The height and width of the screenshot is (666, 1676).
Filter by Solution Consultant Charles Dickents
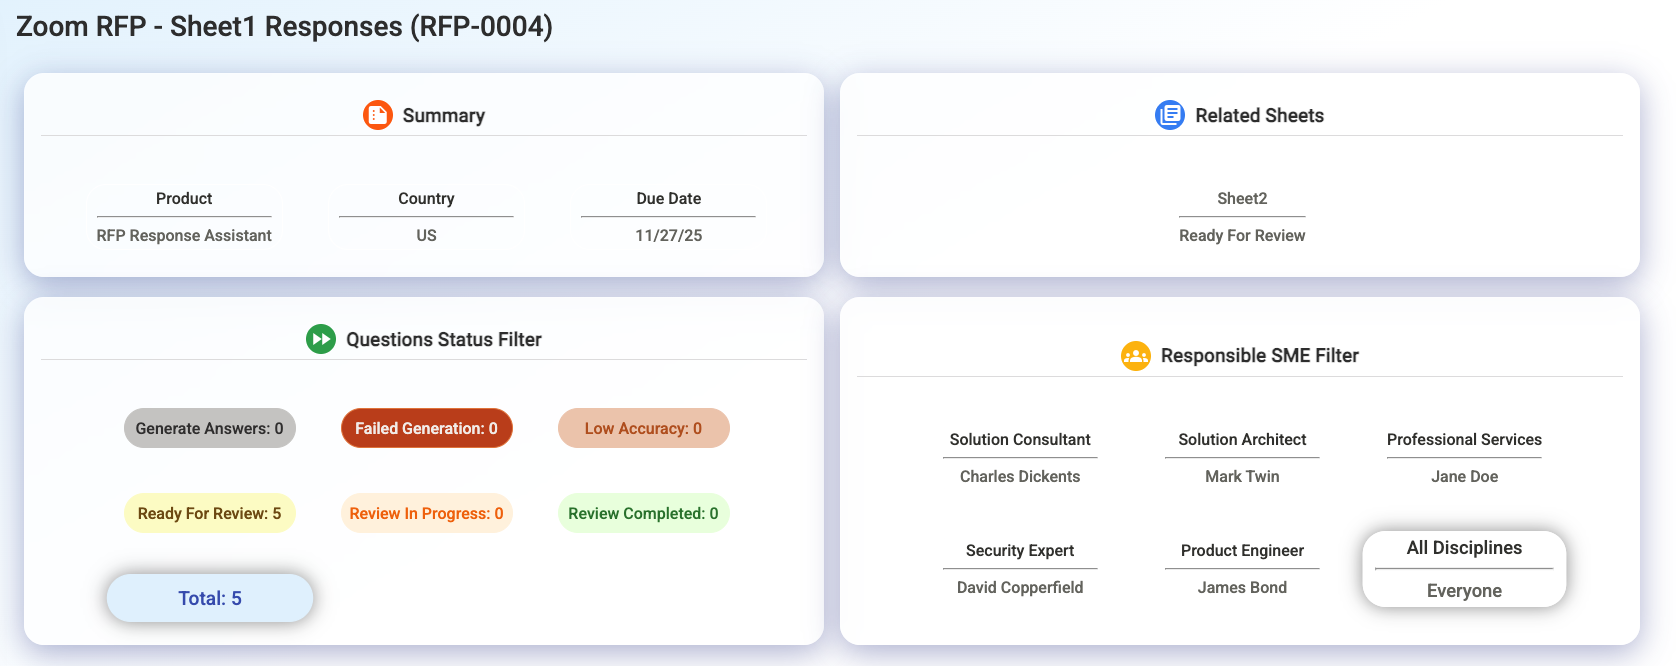tap(1020, 458)
